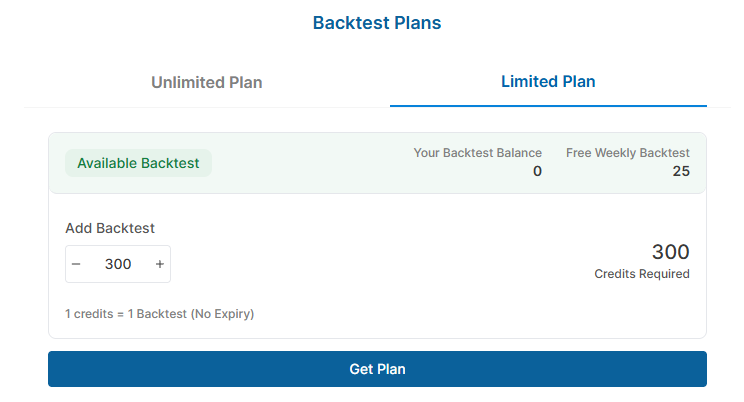Click the blue underline beneath Limited Plan
This screenshot has height=402, width=744.
click(x=548, y=105)
